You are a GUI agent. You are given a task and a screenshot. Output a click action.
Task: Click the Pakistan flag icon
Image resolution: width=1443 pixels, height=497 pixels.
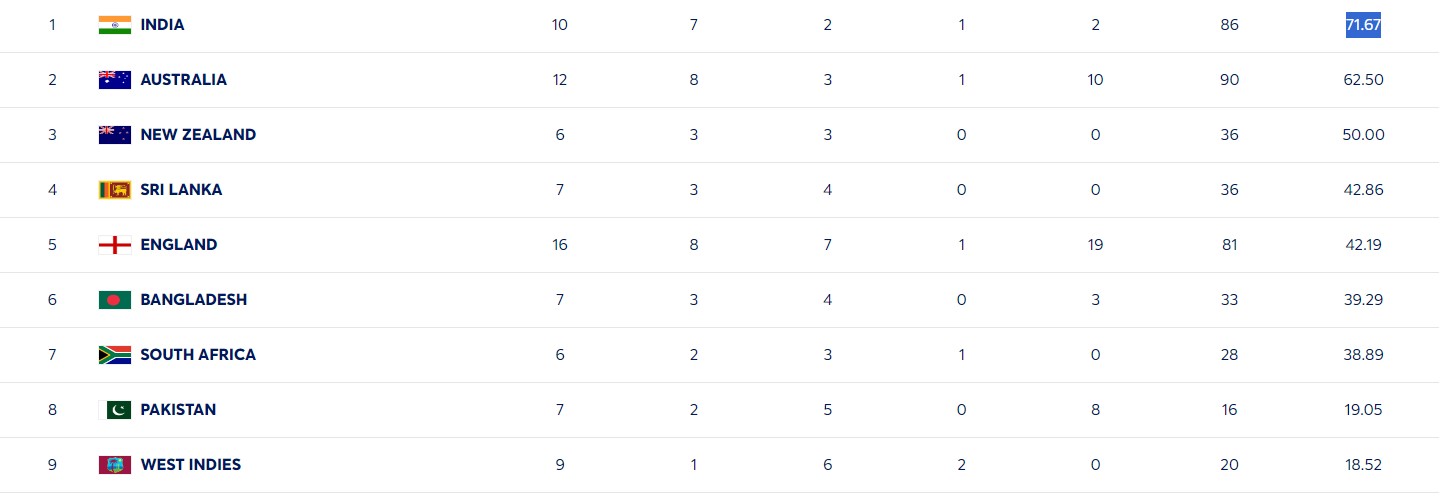pos(119,410)
